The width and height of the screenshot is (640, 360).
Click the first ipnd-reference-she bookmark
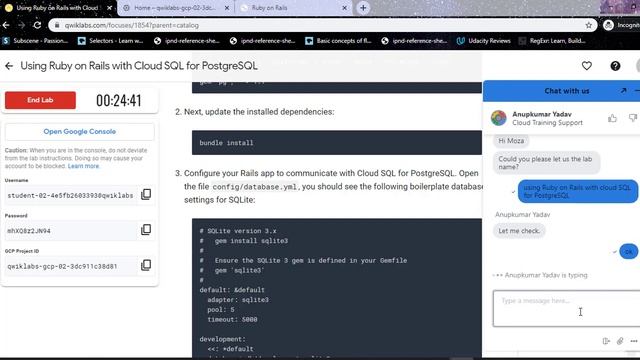pos(187,41)
